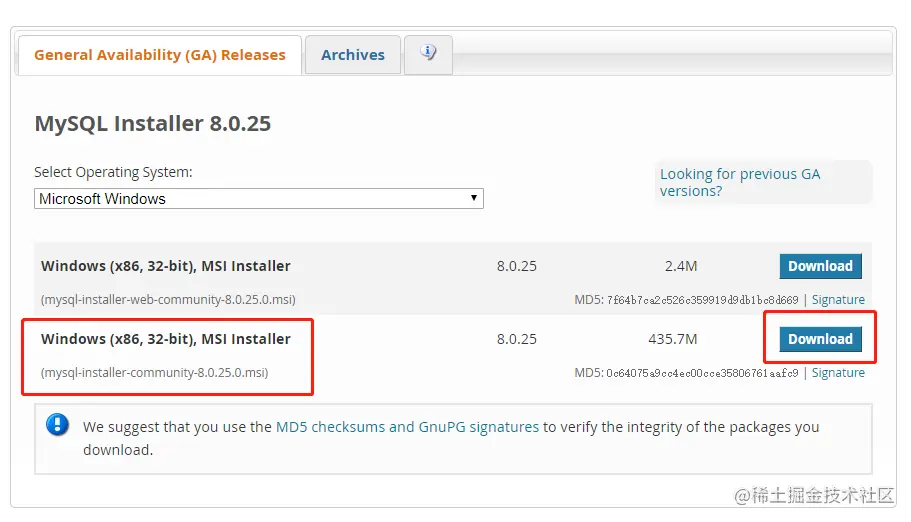Click MSI Installer title above mysql-installer-community filename
This screenshot has height=522, width=911.
click(x=166, y=339)
